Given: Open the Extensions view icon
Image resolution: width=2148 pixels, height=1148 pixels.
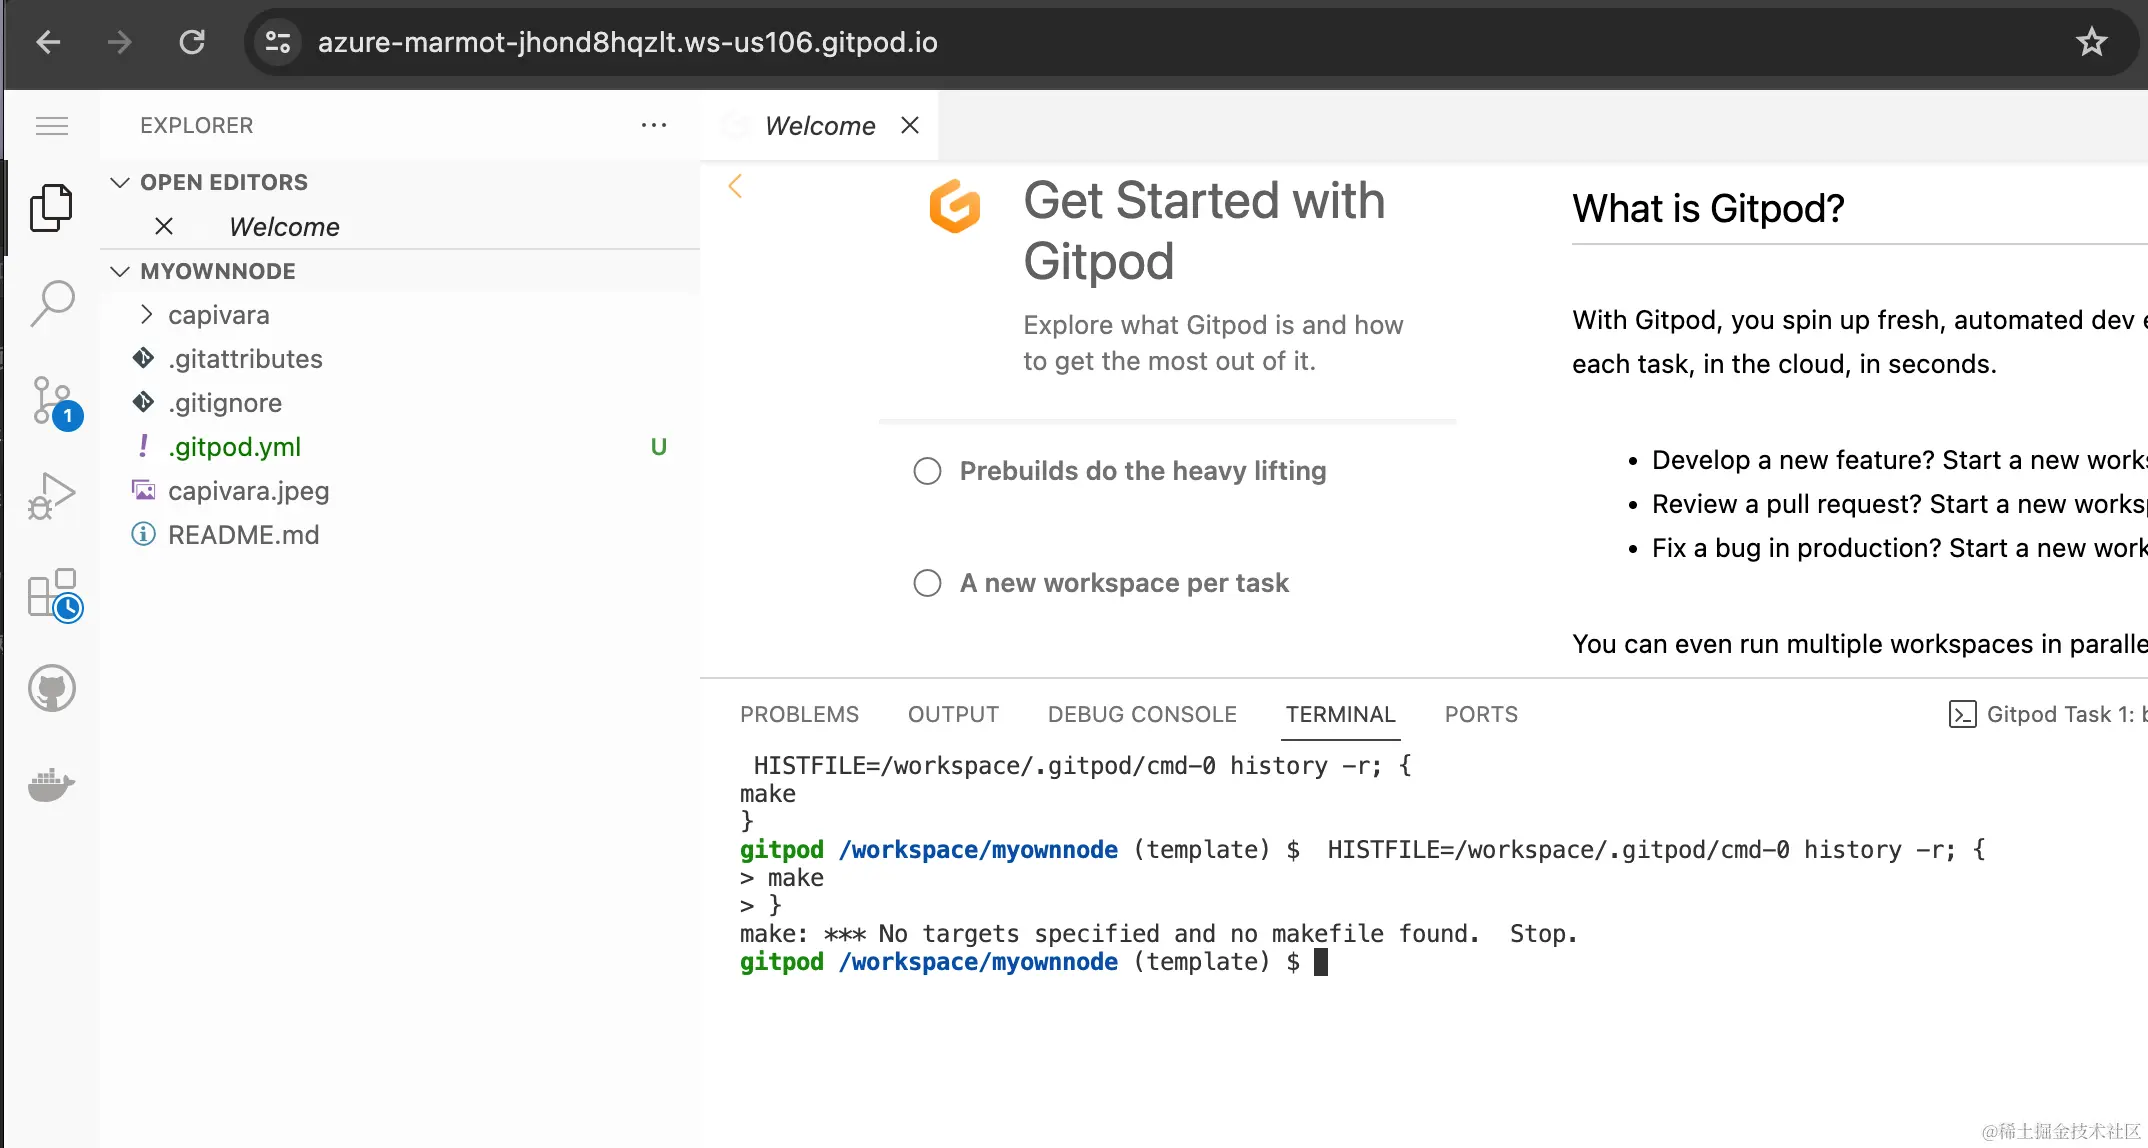Looking at the screenshot, I should coord(52,593).
